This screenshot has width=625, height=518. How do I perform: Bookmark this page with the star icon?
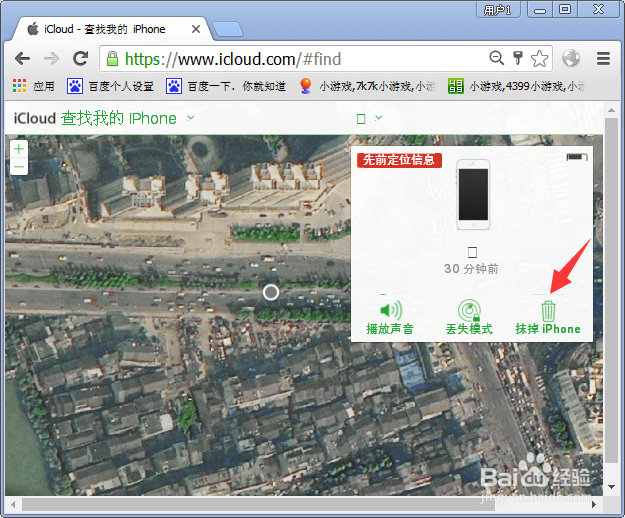(539, 59)
